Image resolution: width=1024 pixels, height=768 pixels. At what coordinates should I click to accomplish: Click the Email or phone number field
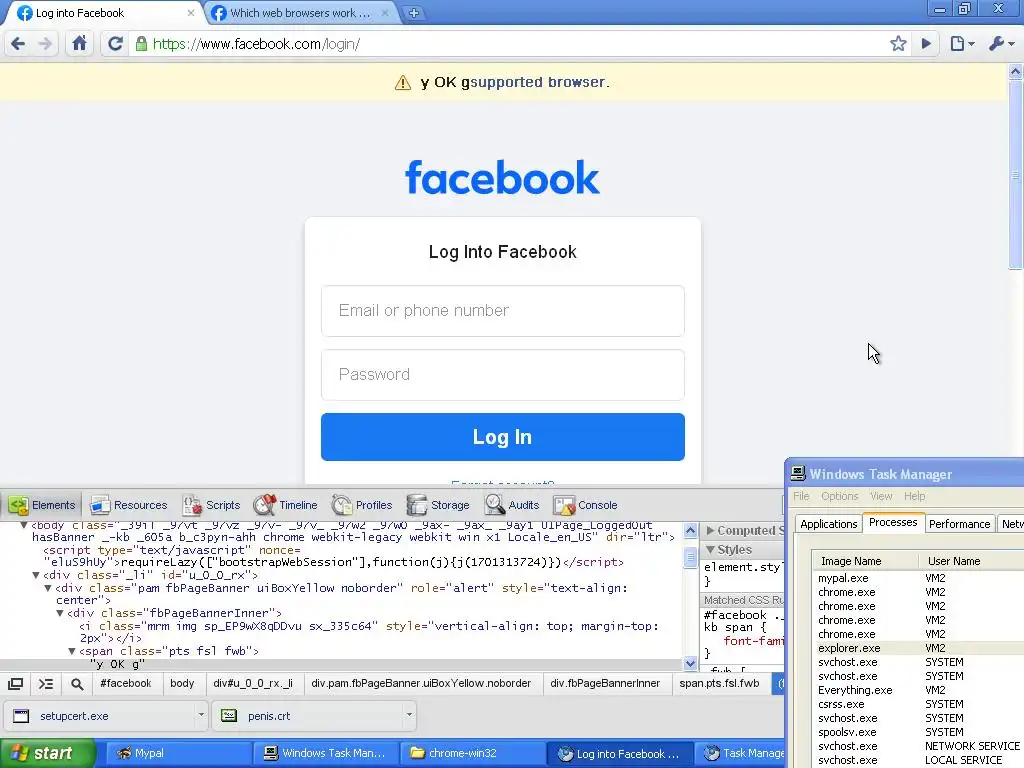pyautogui.click(x=502, y=311)
